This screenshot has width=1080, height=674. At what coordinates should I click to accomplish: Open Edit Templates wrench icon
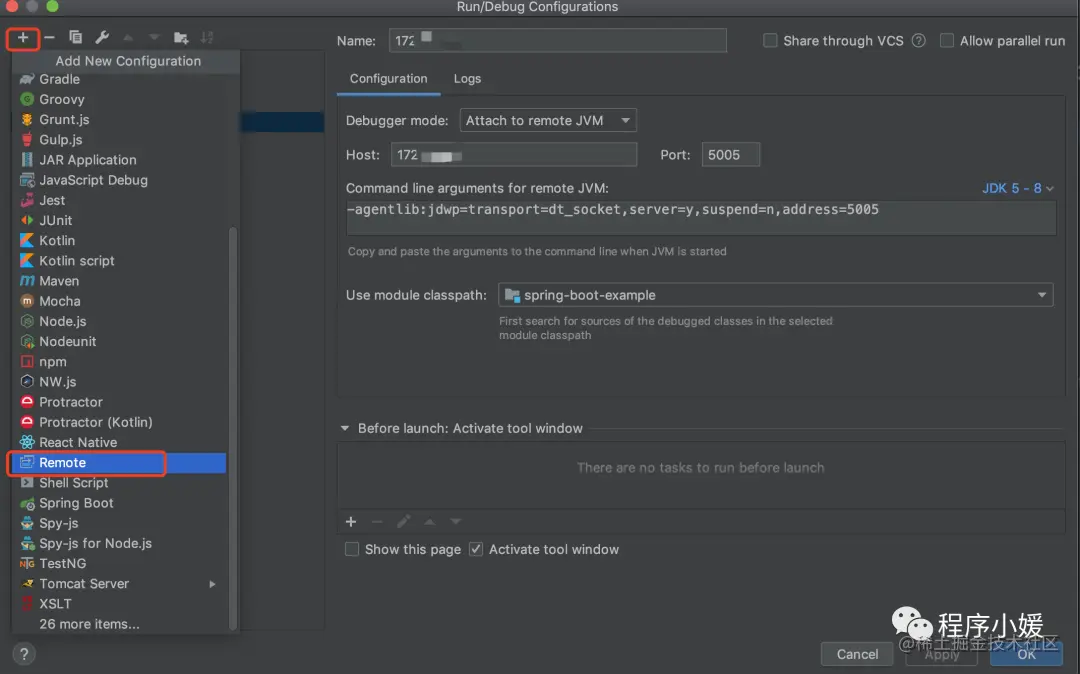coord(102,38)
